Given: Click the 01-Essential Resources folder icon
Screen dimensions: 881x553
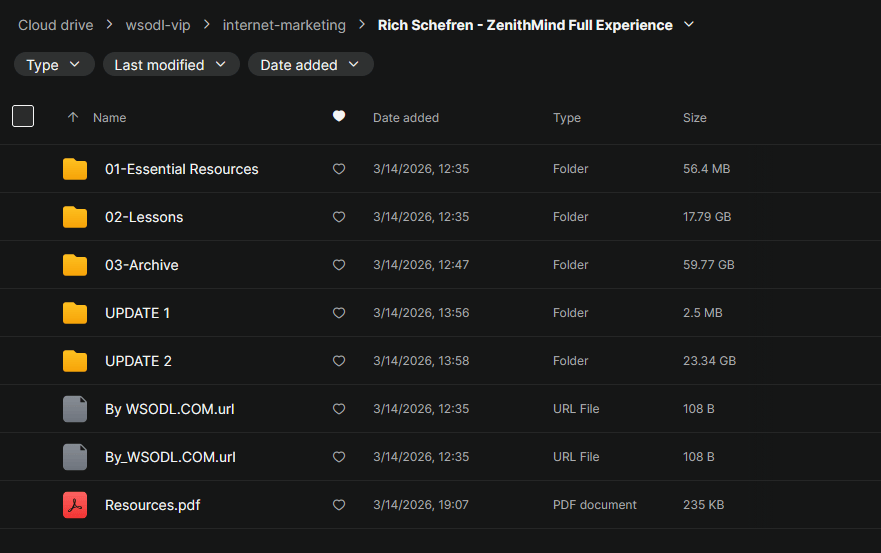Looking at the screenshot, I should (x=75, y=169).
